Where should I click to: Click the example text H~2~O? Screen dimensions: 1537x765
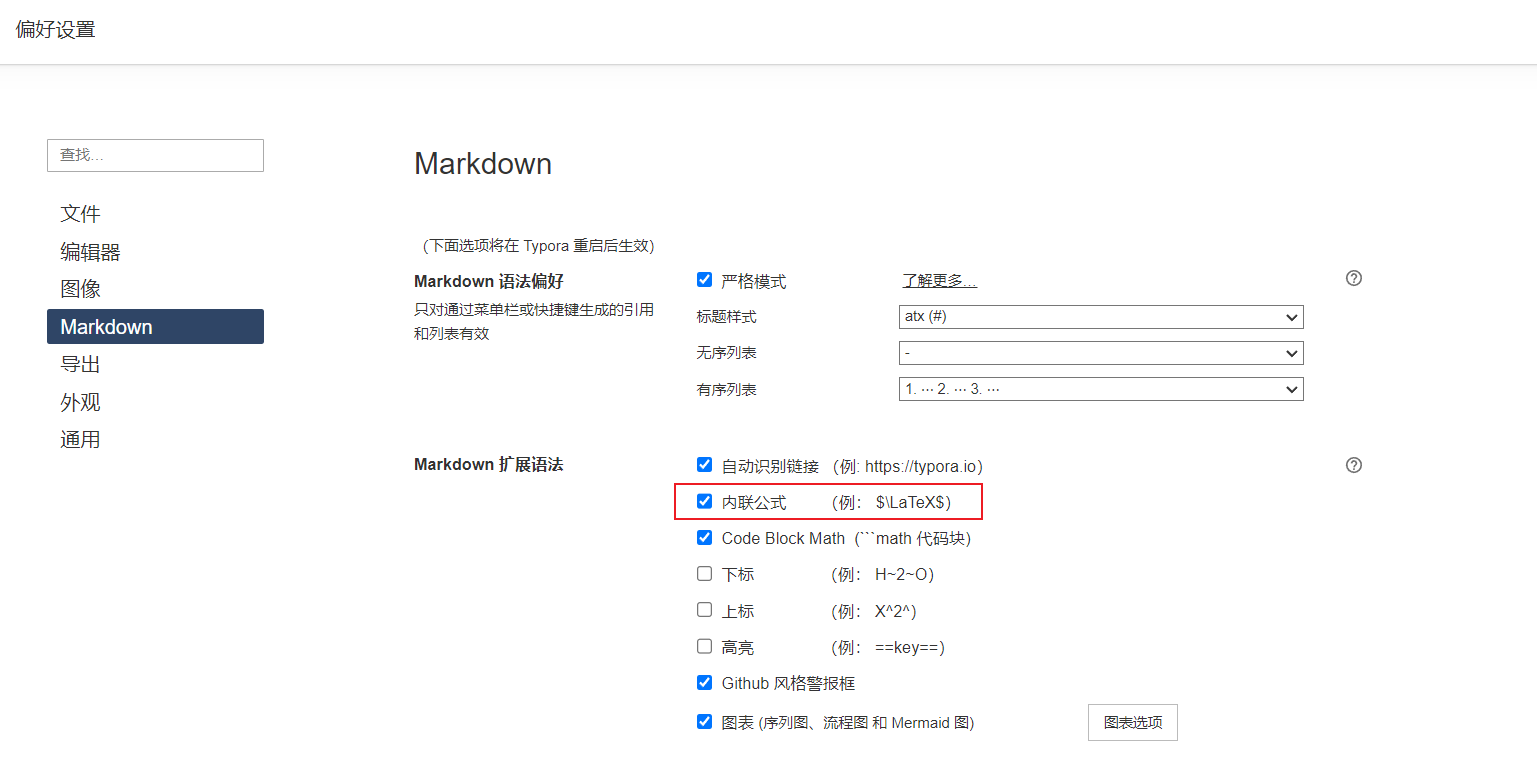901,575
